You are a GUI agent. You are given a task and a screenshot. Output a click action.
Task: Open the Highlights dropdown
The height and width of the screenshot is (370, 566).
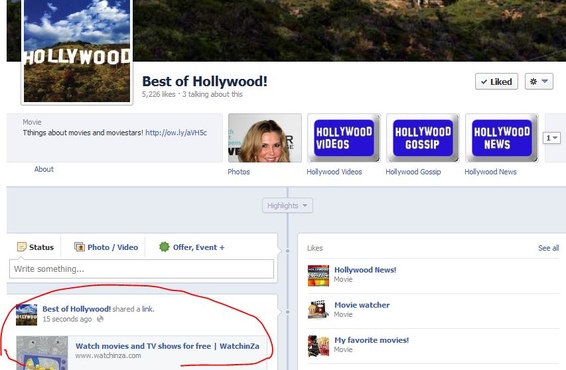click(x=287, y=205)
